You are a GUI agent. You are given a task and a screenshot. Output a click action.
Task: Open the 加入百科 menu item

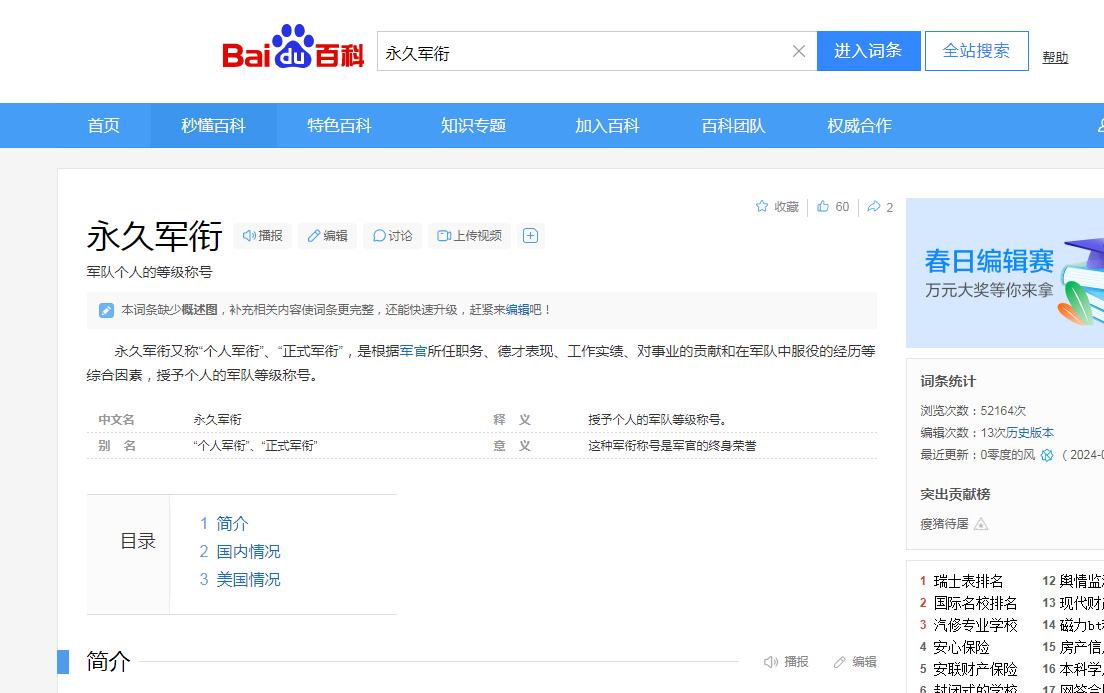tap(606, 125)
